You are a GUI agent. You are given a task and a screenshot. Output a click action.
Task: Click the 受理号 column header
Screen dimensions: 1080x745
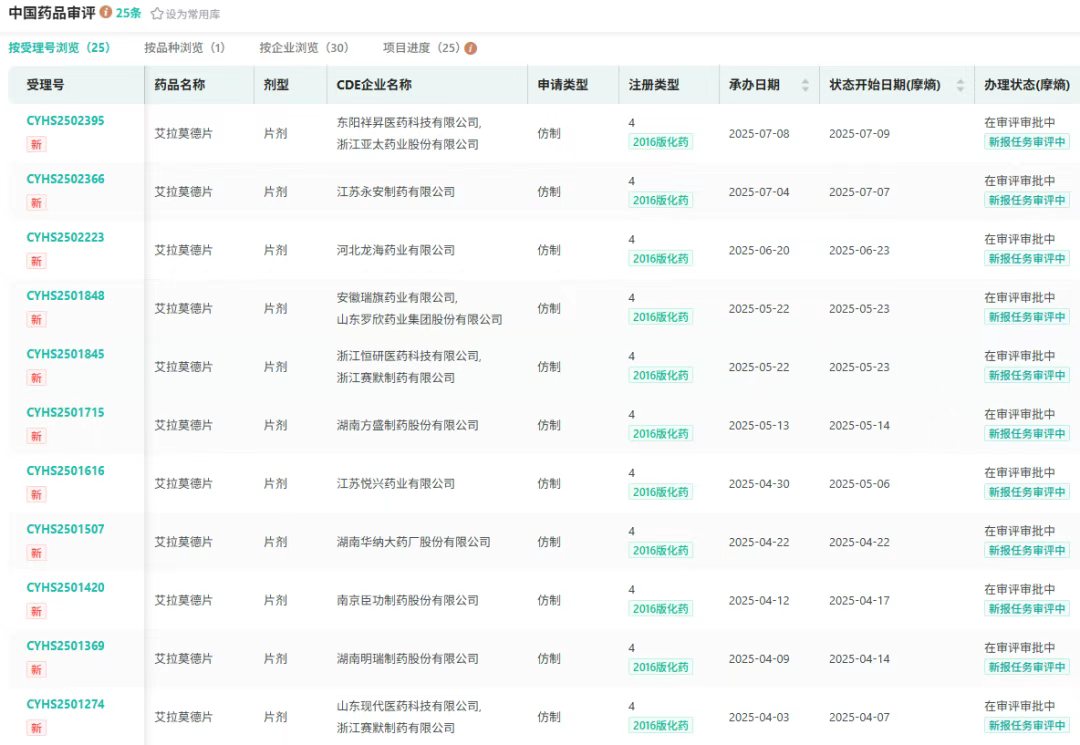coord(45,85)
